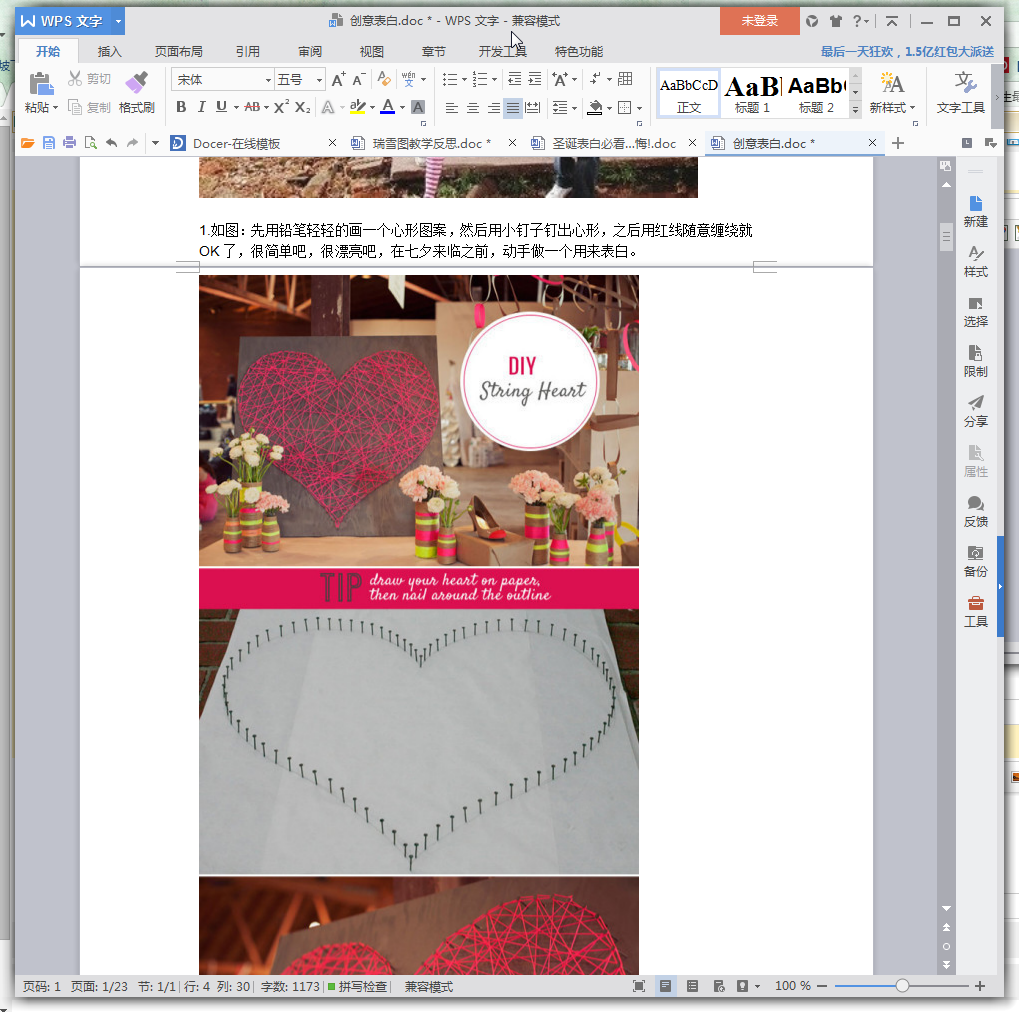
Task: Switch to the 页面布局 ribbon tab
Action: click(178, 51)
